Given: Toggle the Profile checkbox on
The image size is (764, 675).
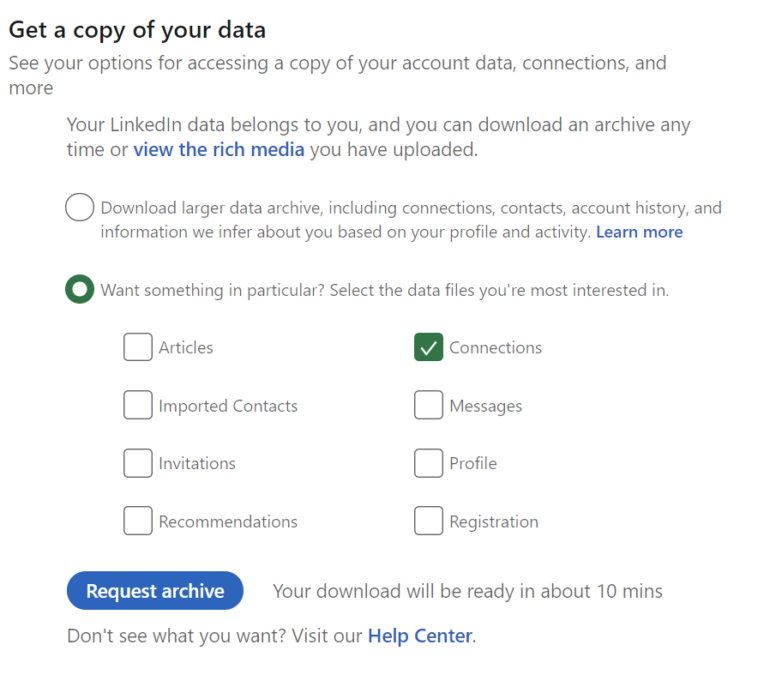Looking at the screenshot, I should 428,463.
